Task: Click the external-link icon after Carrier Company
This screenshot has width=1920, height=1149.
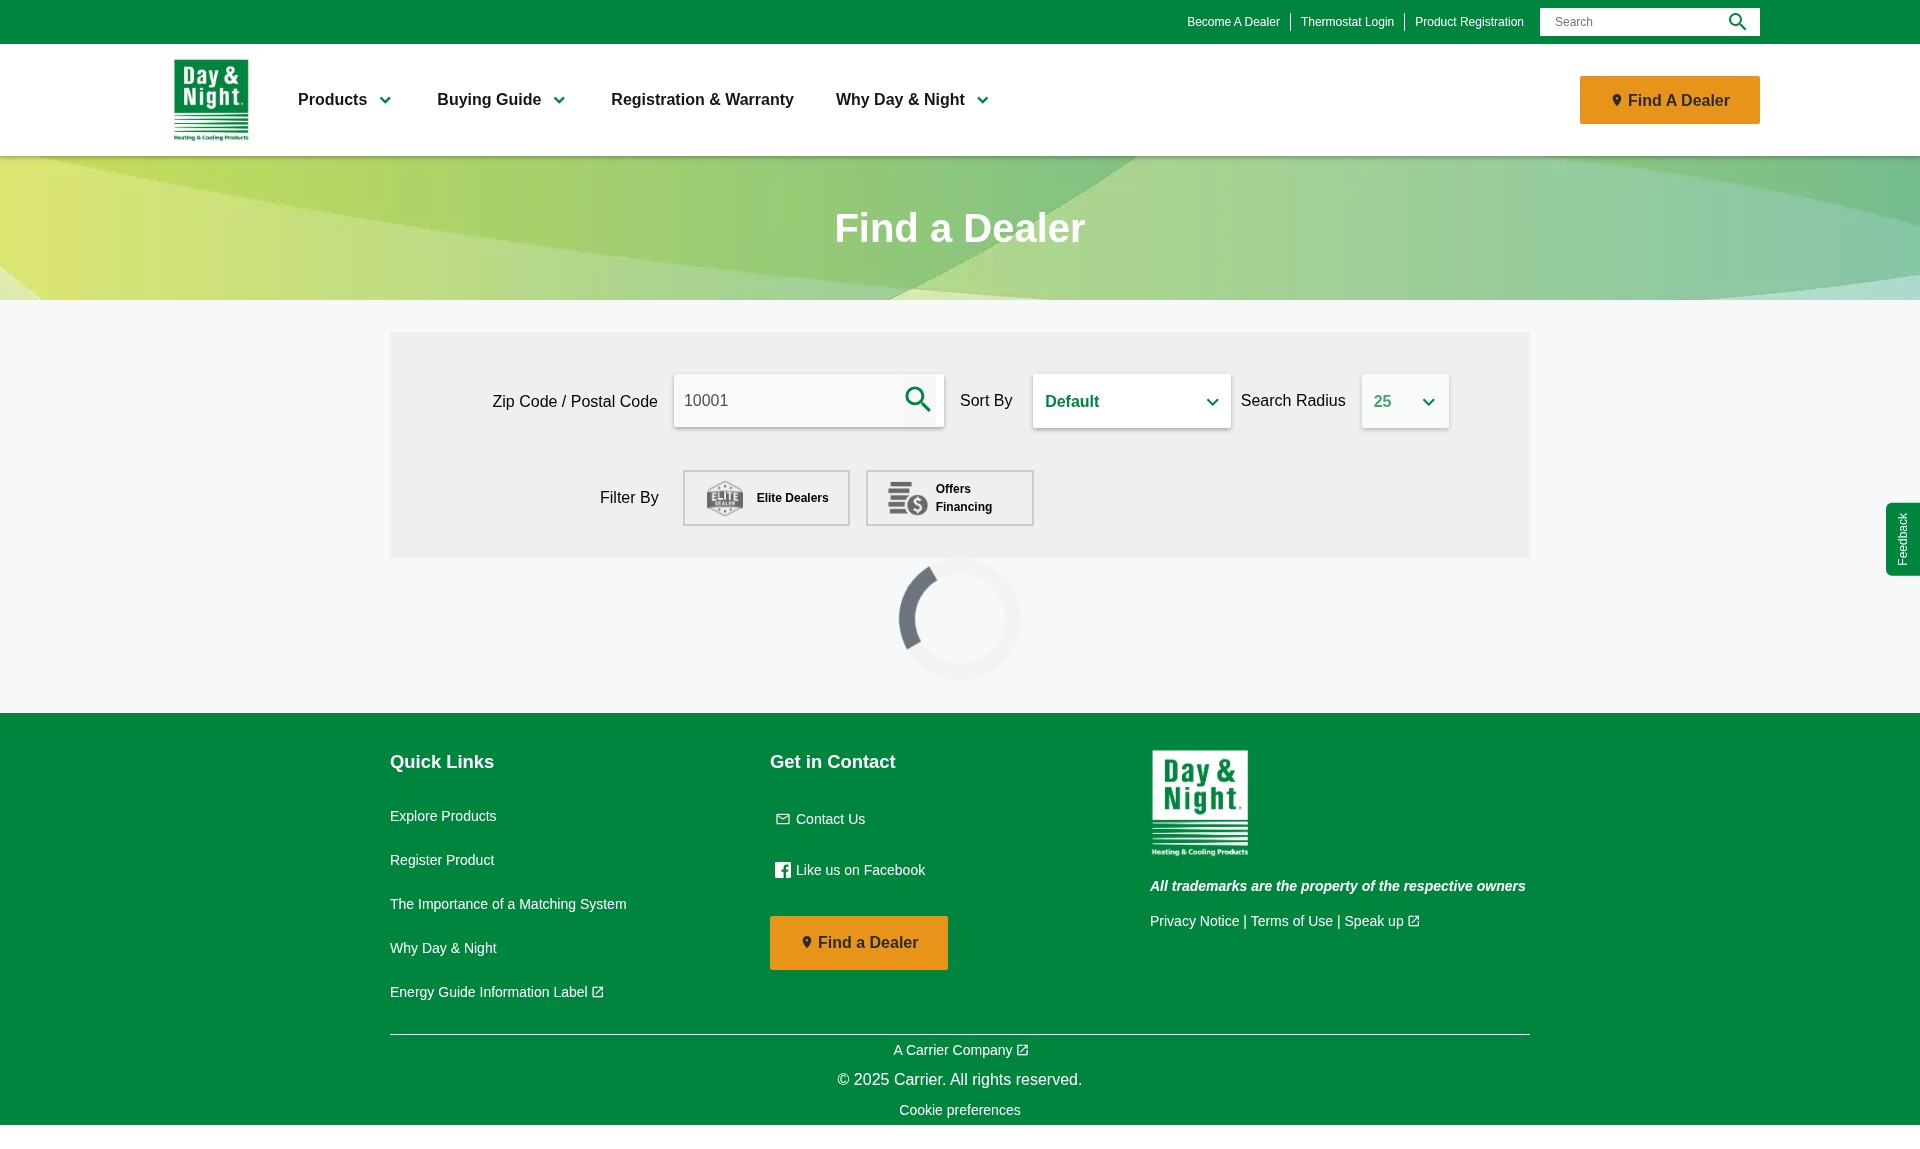Action: [1022, 1050]
